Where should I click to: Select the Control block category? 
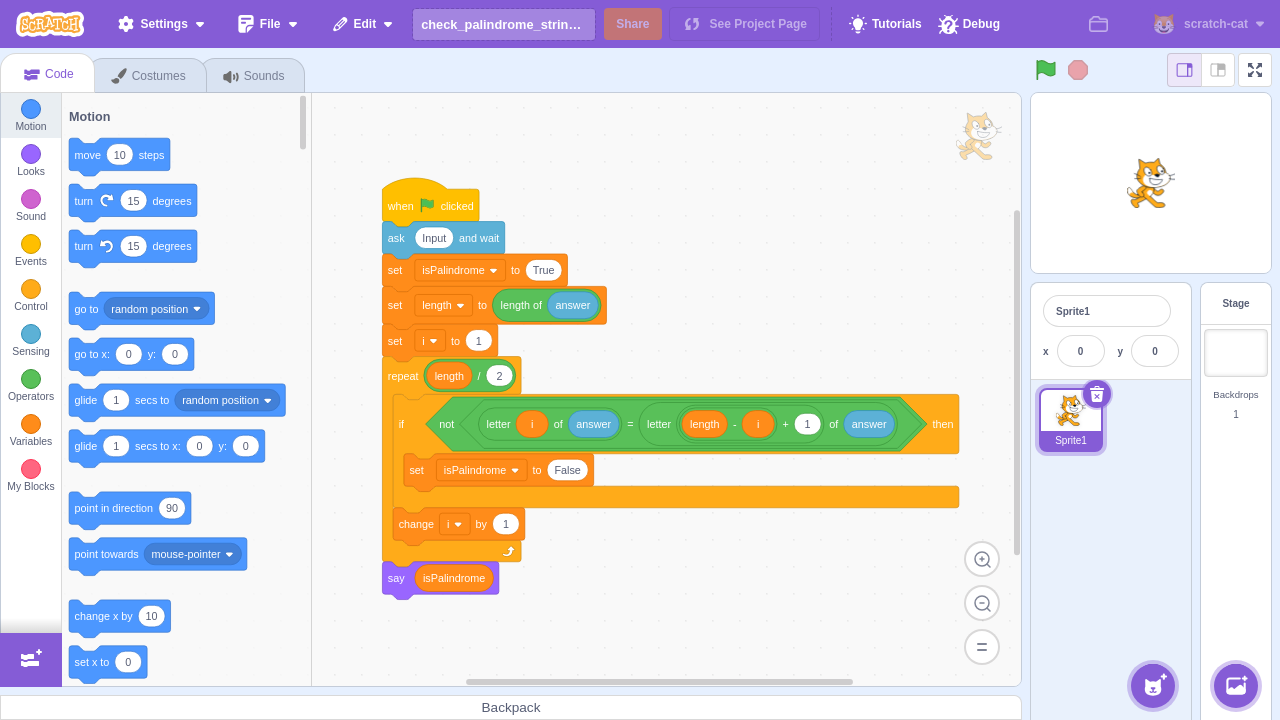coord(31,295)
